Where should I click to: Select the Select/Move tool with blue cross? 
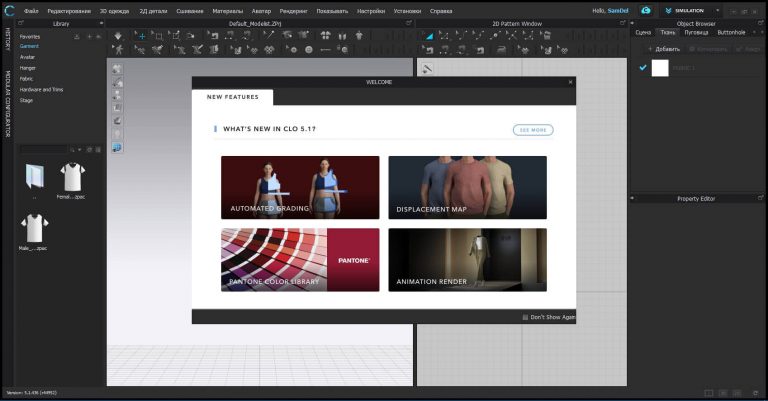142,36
